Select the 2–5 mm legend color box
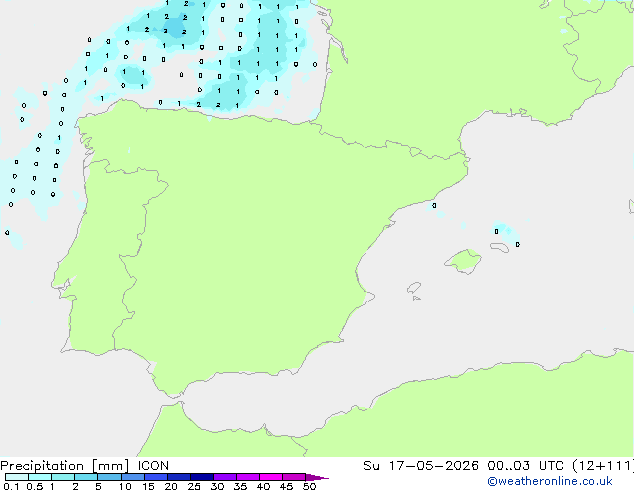The image size is (634, 490). coord(86,477)
